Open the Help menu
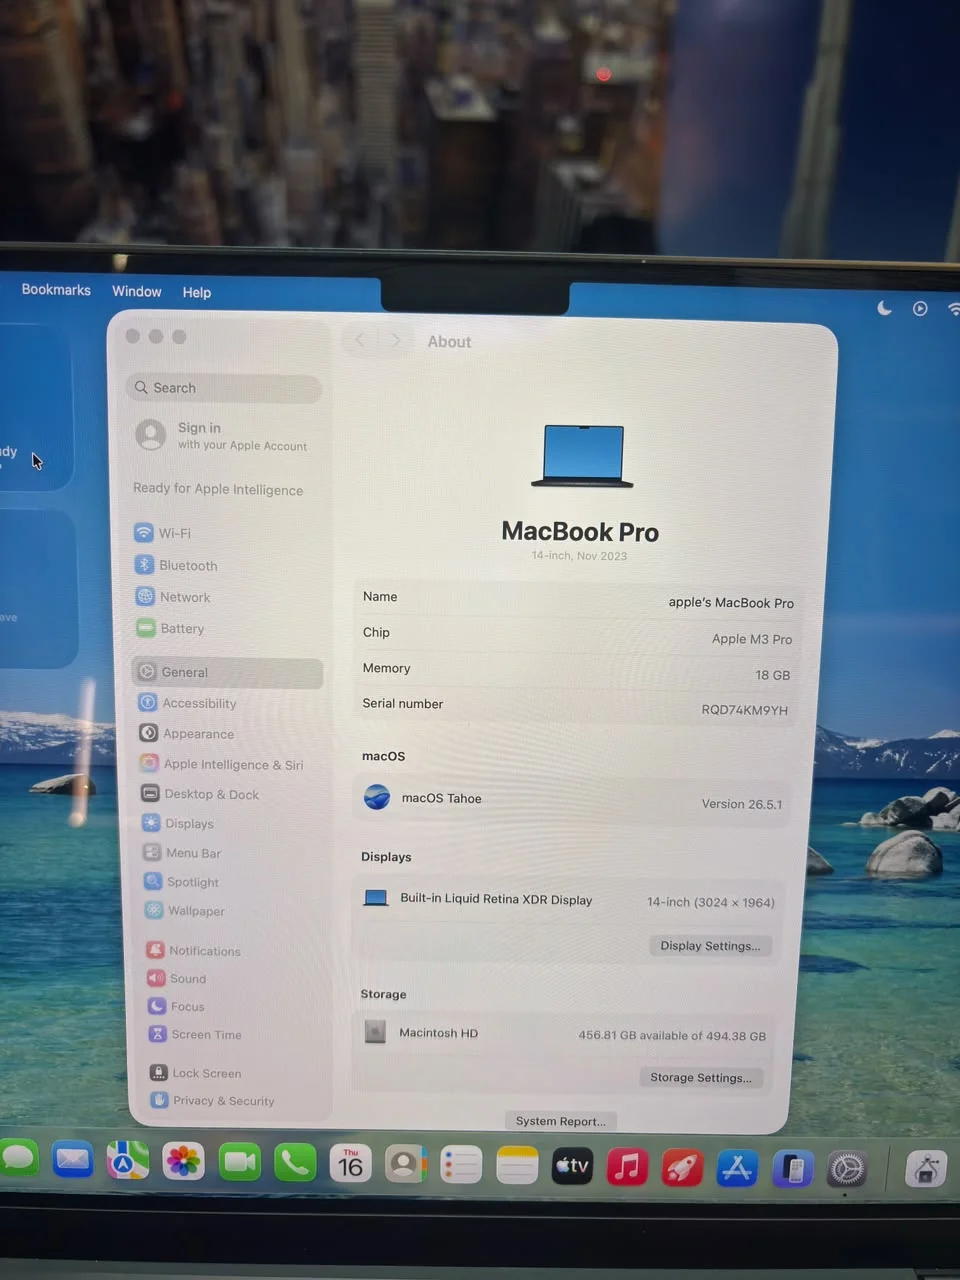 tap(197, 292)
